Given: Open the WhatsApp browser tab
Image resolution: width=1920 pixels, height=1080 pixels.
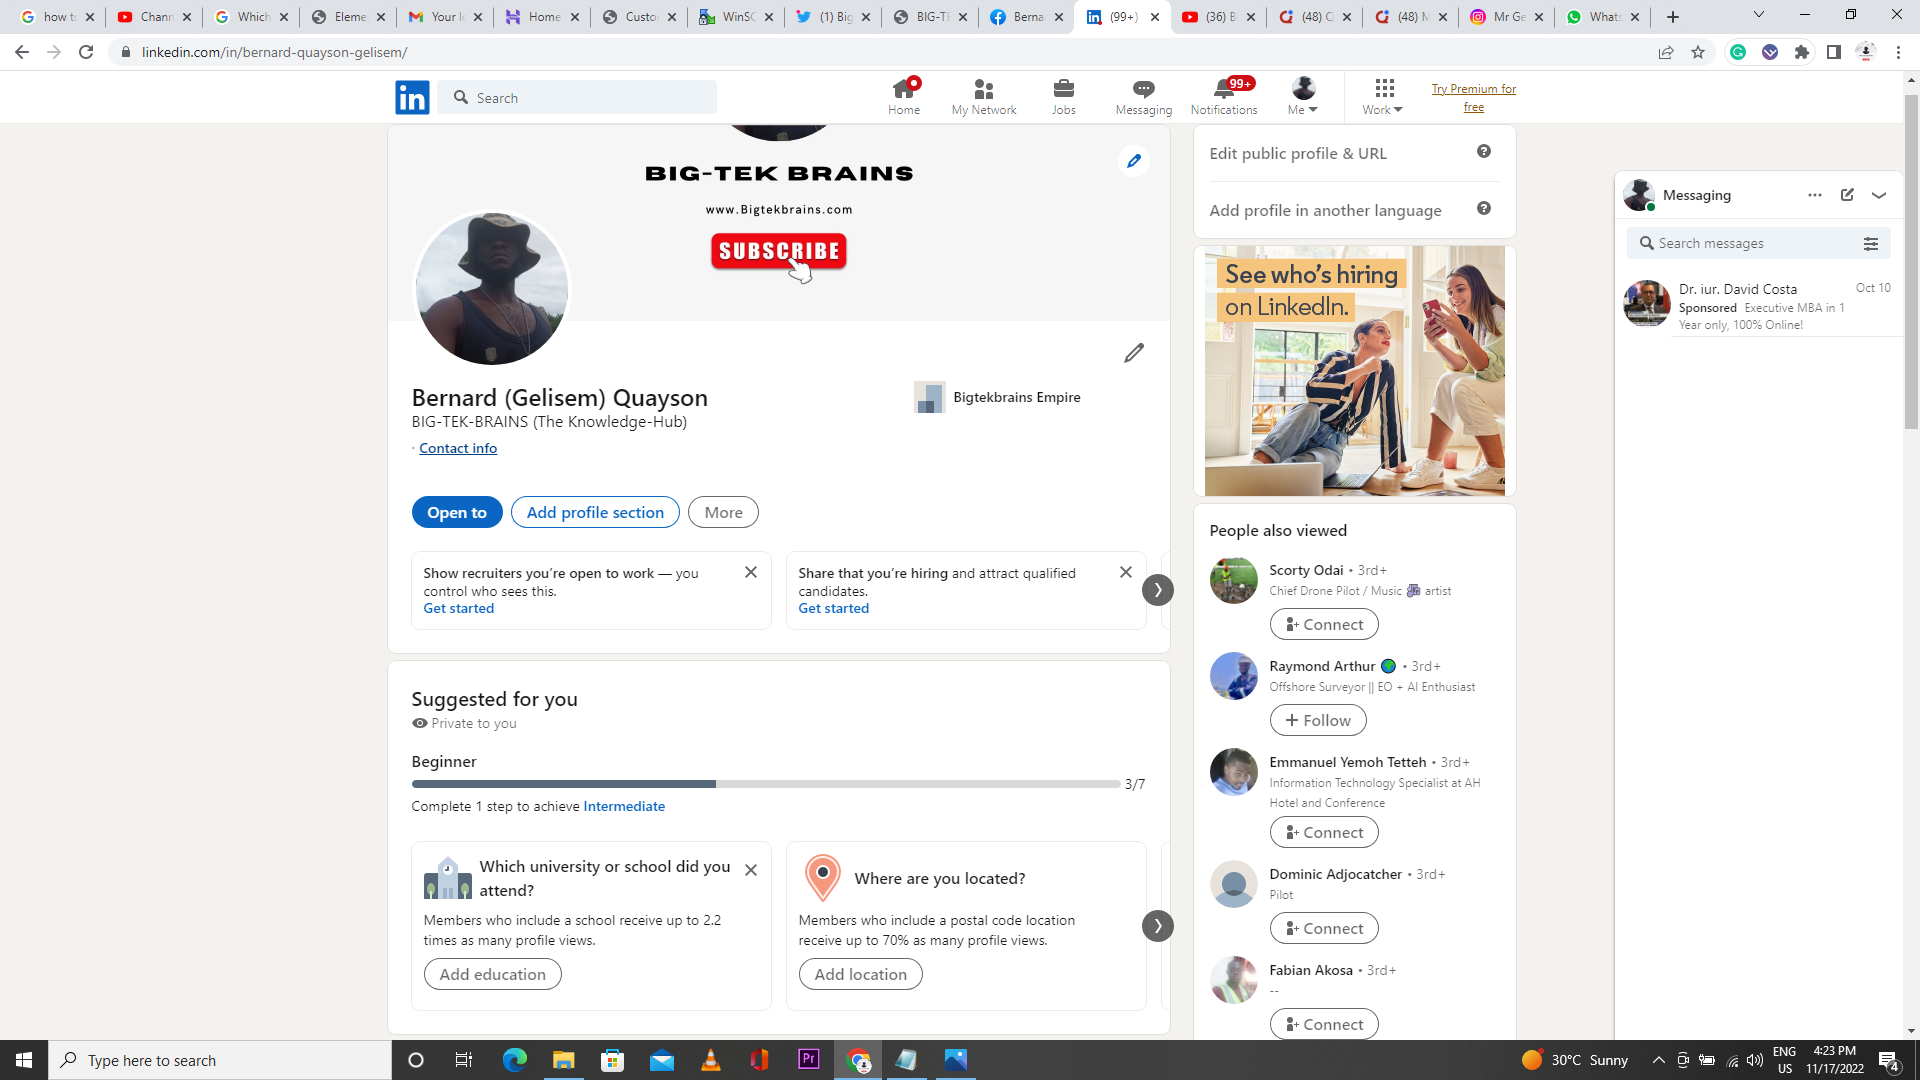Looking at the screenshot, I should (1598, 17).
